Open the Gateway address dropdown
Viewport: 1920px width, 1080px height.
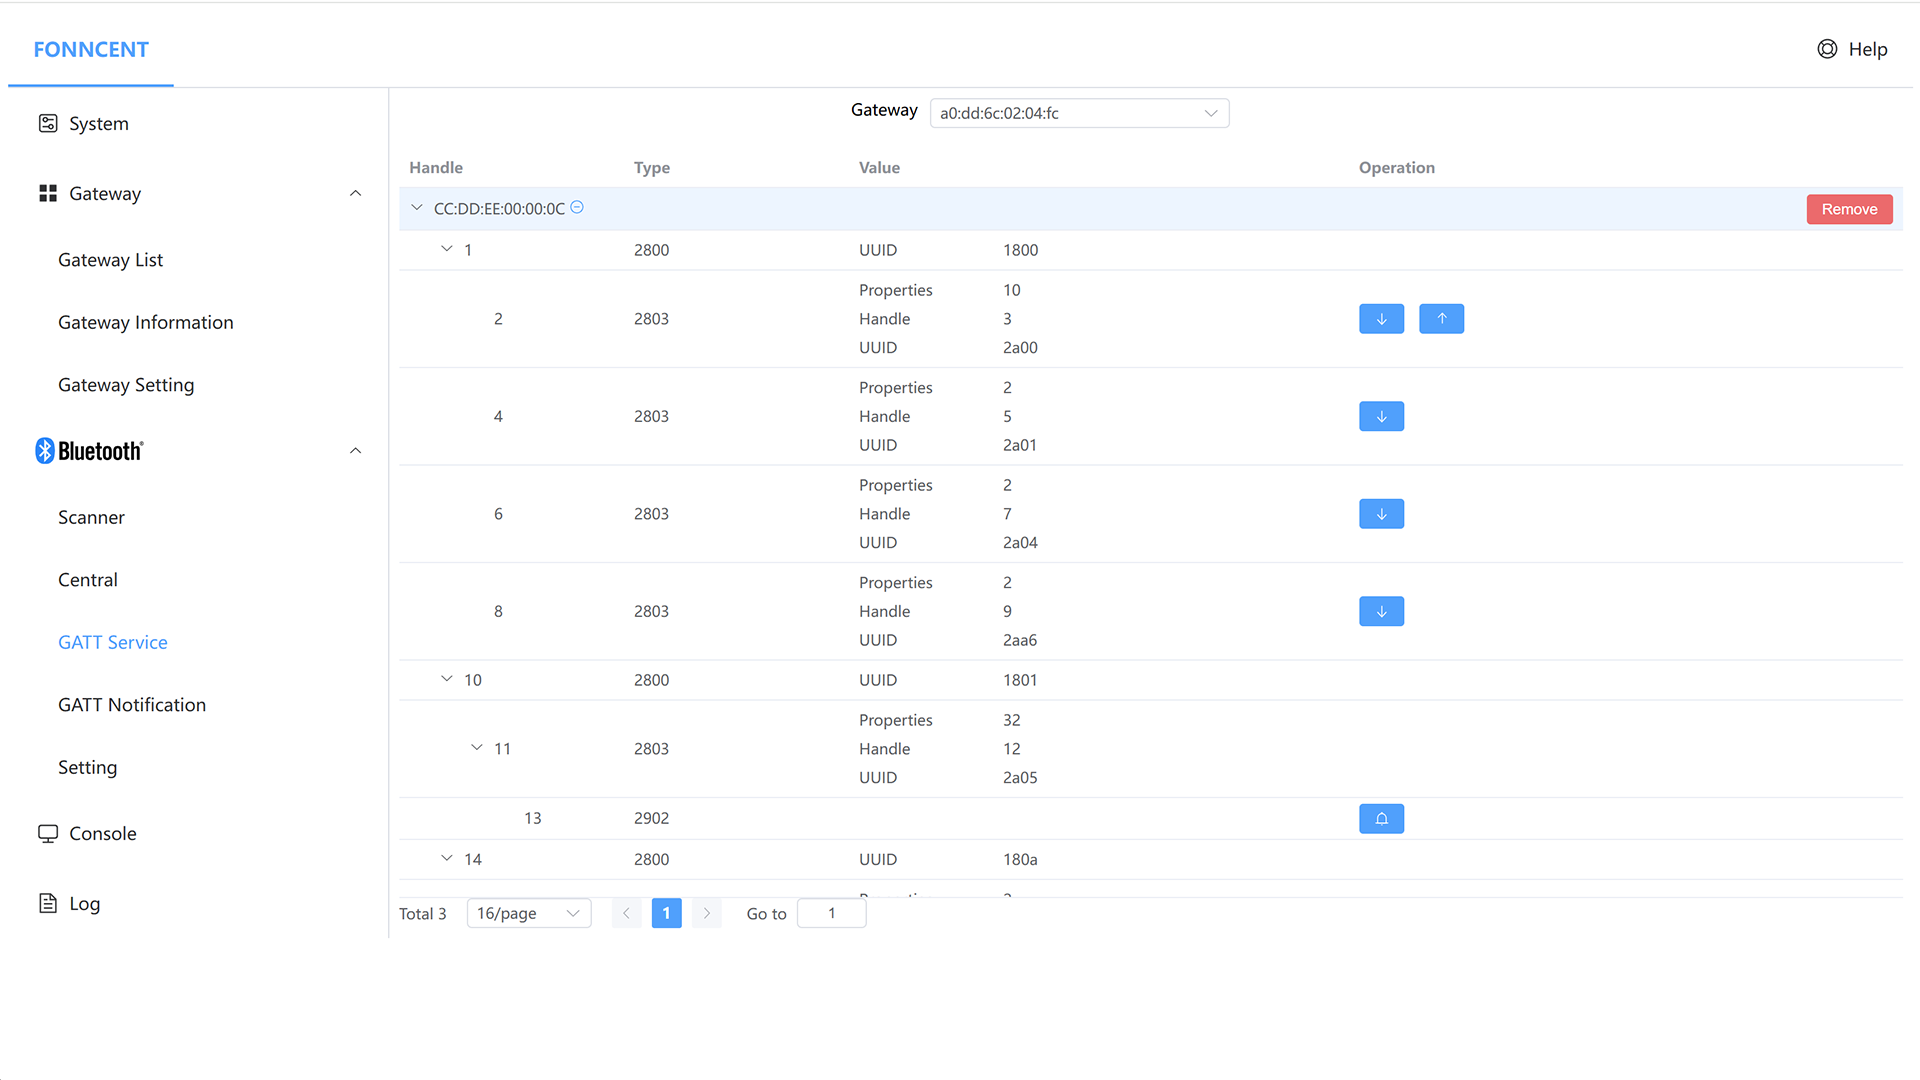click(1079, 113)
